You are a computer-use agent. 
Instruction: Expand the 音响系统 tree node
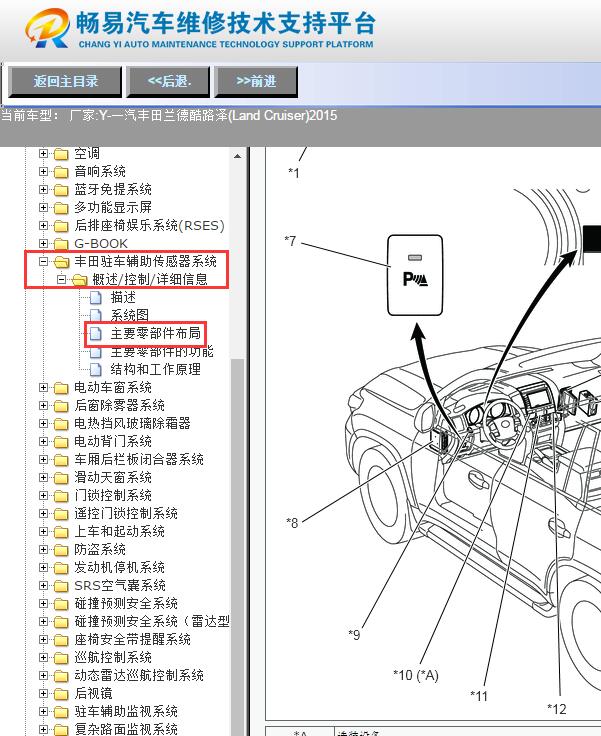(43, 171)
